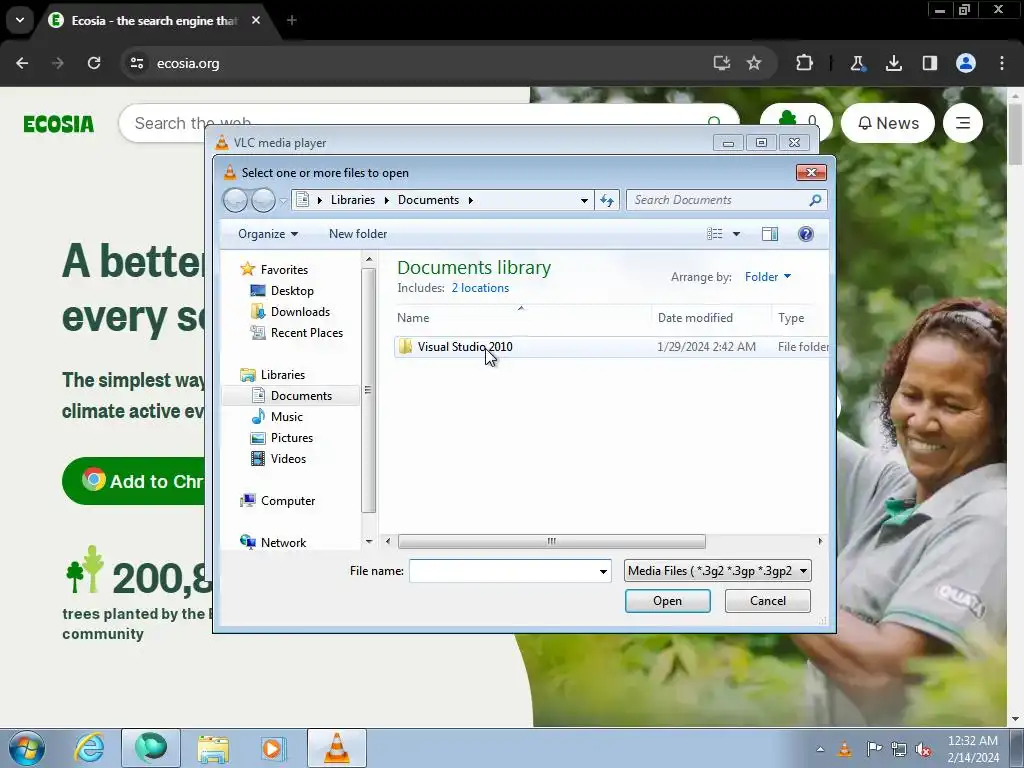Click the dialog back navigation arrow

point(235,200)
